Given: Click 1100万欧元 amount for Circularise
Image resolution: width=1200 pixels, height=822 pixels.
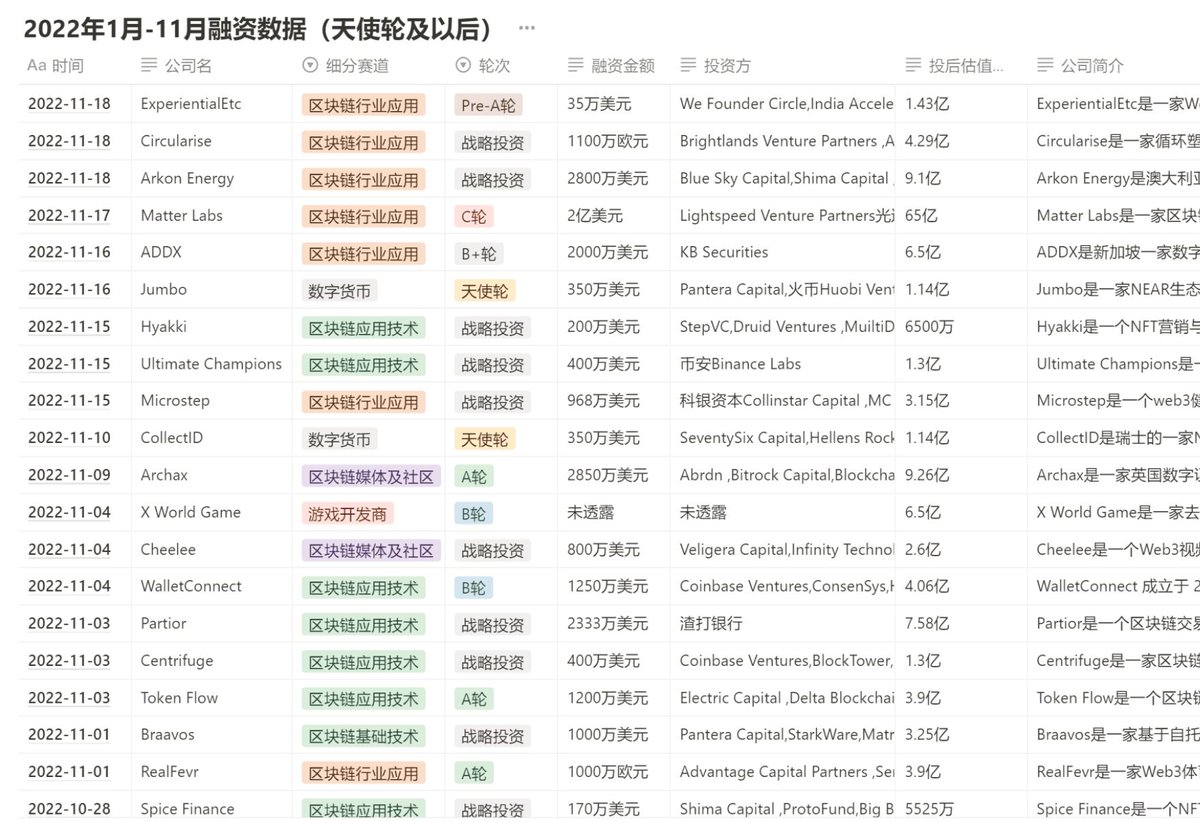Looking at the screenshot, I should pos(607,141).
